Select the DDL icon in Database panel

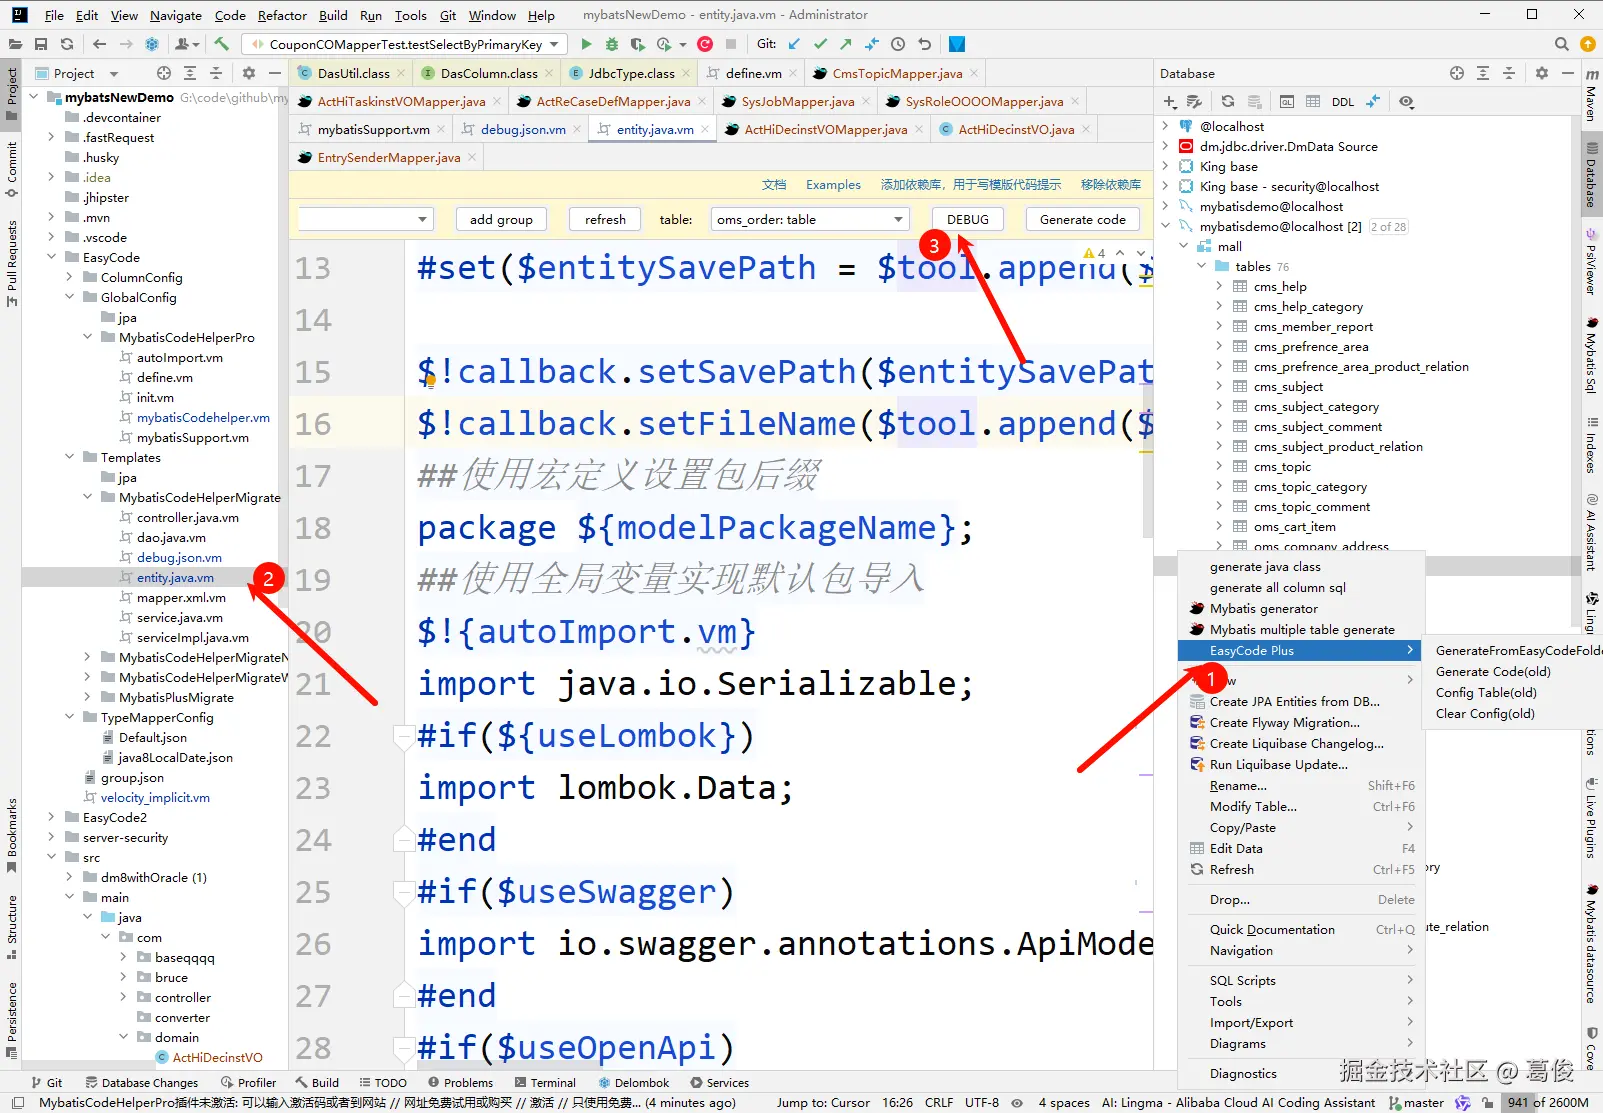tap(1342, 101)
